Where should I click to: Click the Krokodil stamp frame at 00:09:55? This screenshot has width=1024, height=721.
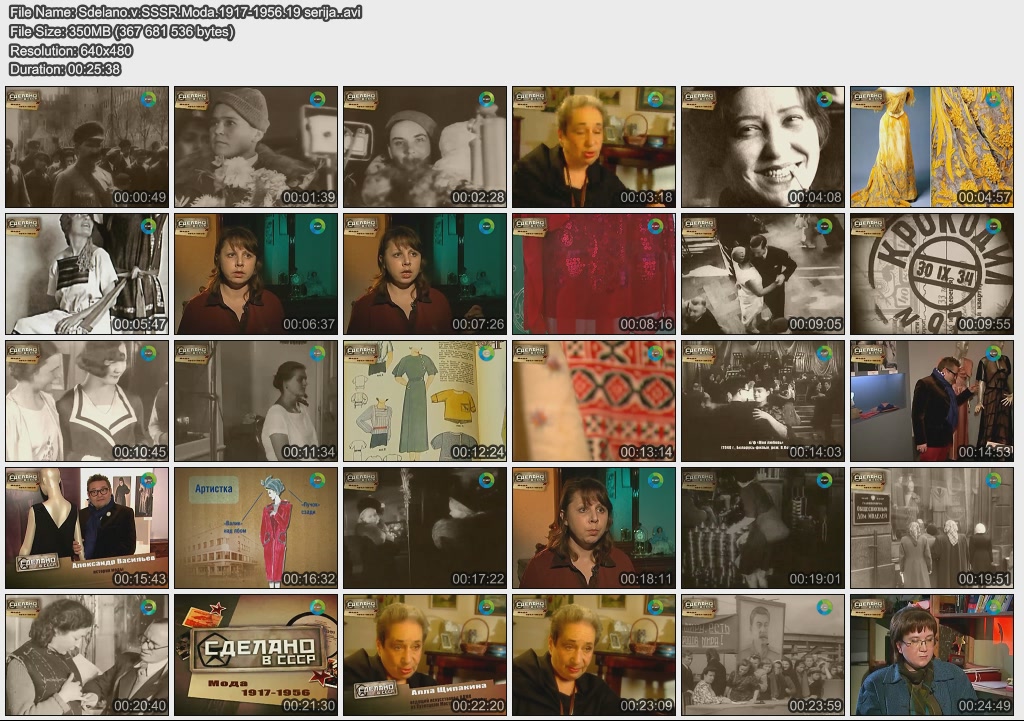(x=931, y=274)
